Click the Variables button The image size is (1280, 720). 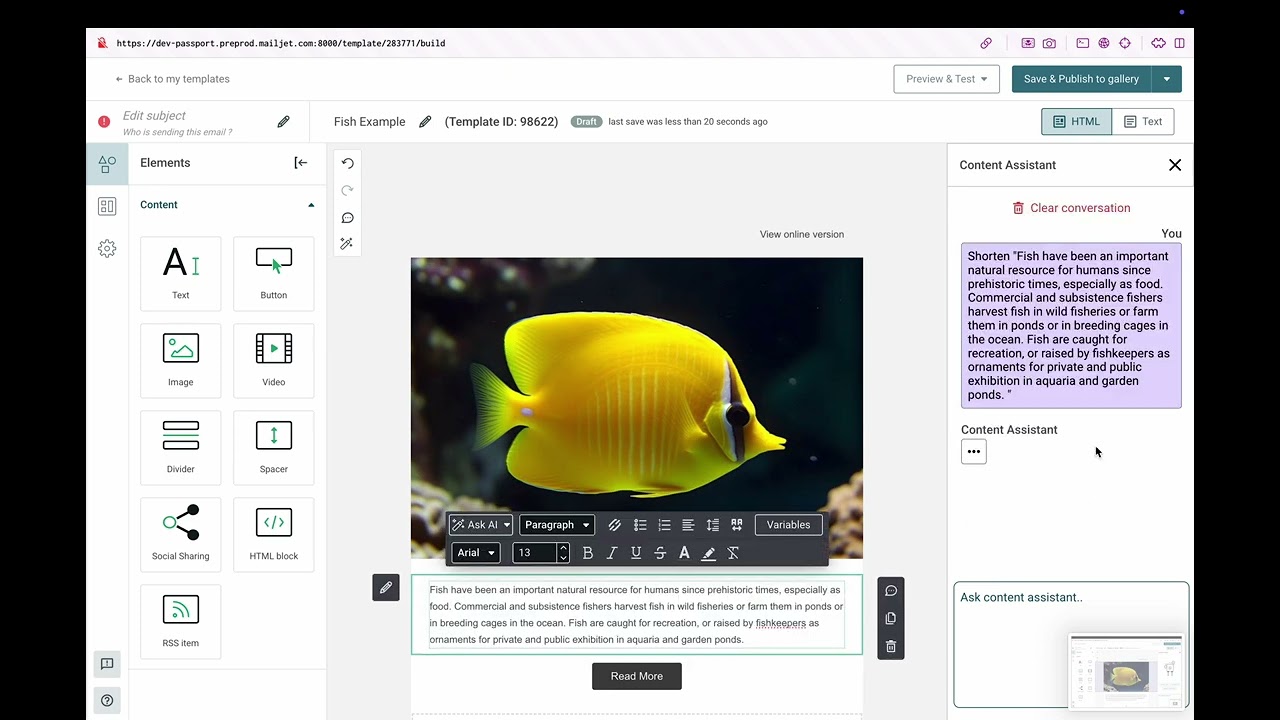pyautogui.click(x=788, y=525)
